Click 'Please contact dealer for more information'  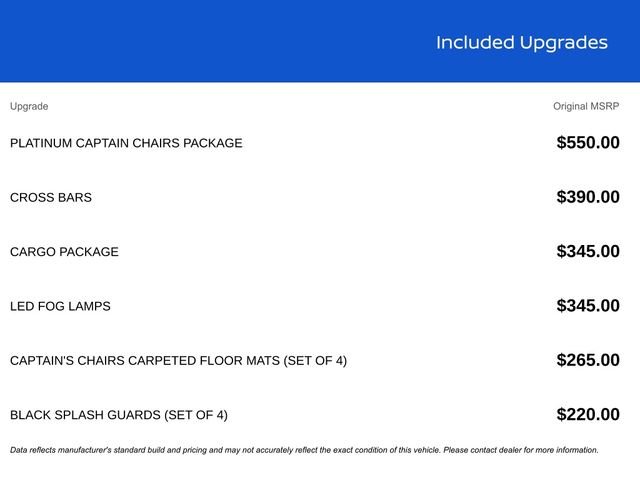[x=520, y=450]
